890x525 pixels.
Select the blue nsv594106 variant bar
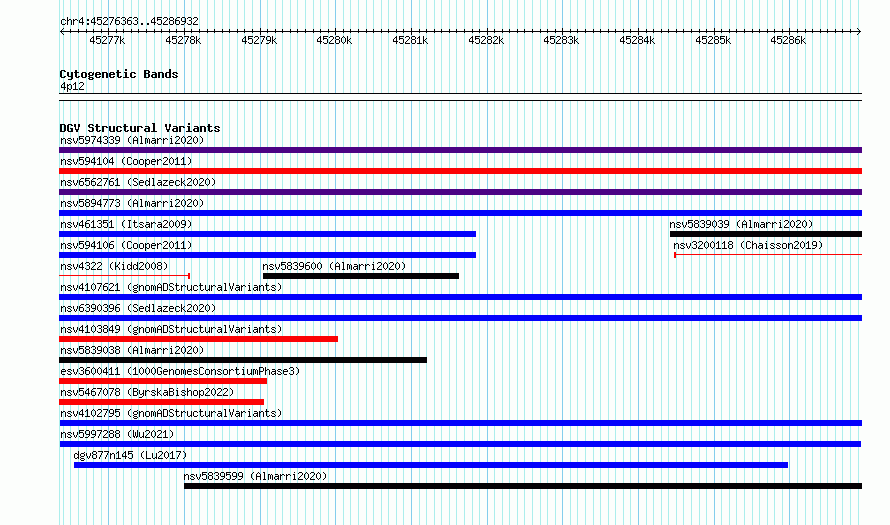(267, 255)
